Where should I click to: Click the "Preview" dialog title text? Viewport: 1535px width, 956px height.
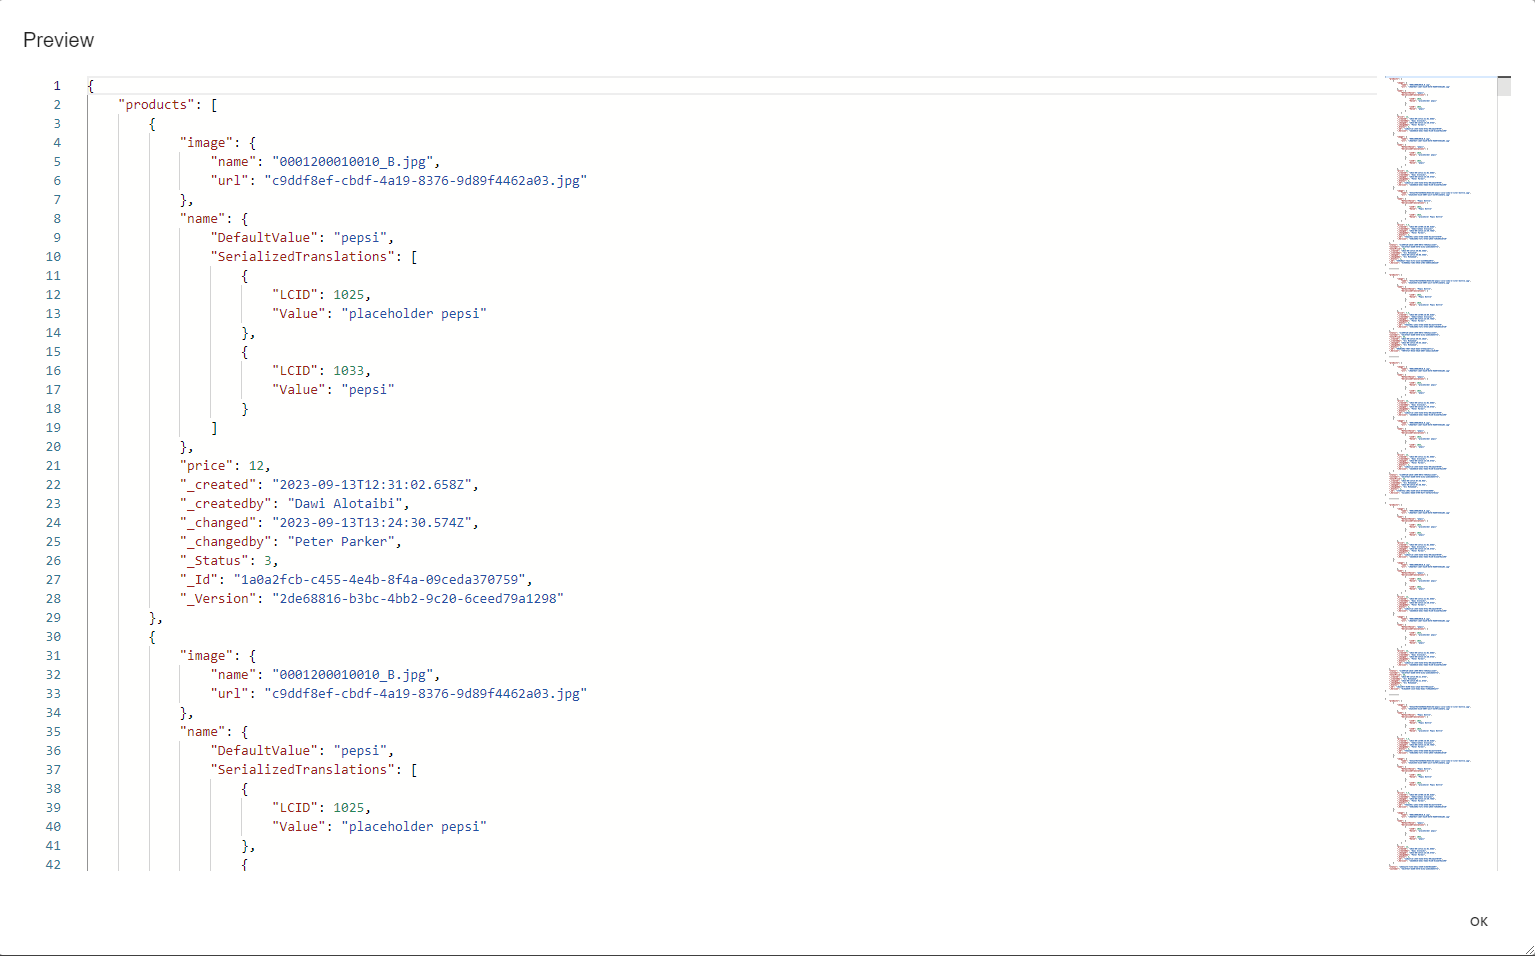[x=58, y=40]
